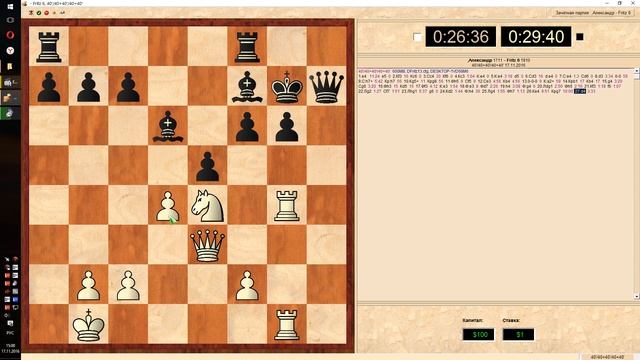
Task: Select the white rook on g4
Action: pyautogui.click(x=287, y=206)
